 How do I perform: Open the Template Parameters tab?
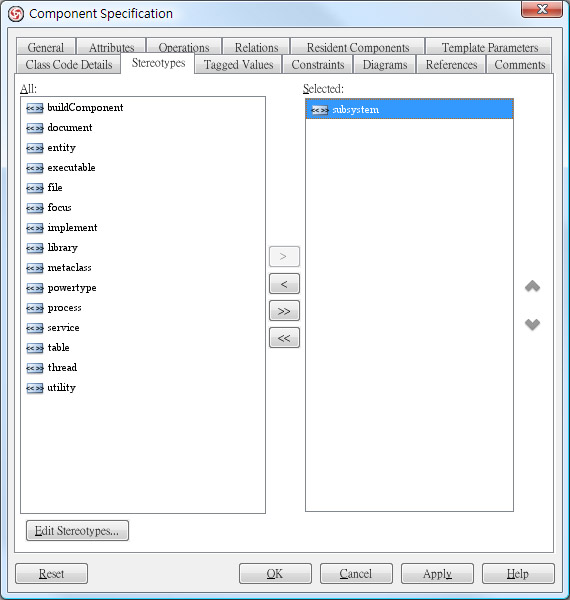click(490, 47)
